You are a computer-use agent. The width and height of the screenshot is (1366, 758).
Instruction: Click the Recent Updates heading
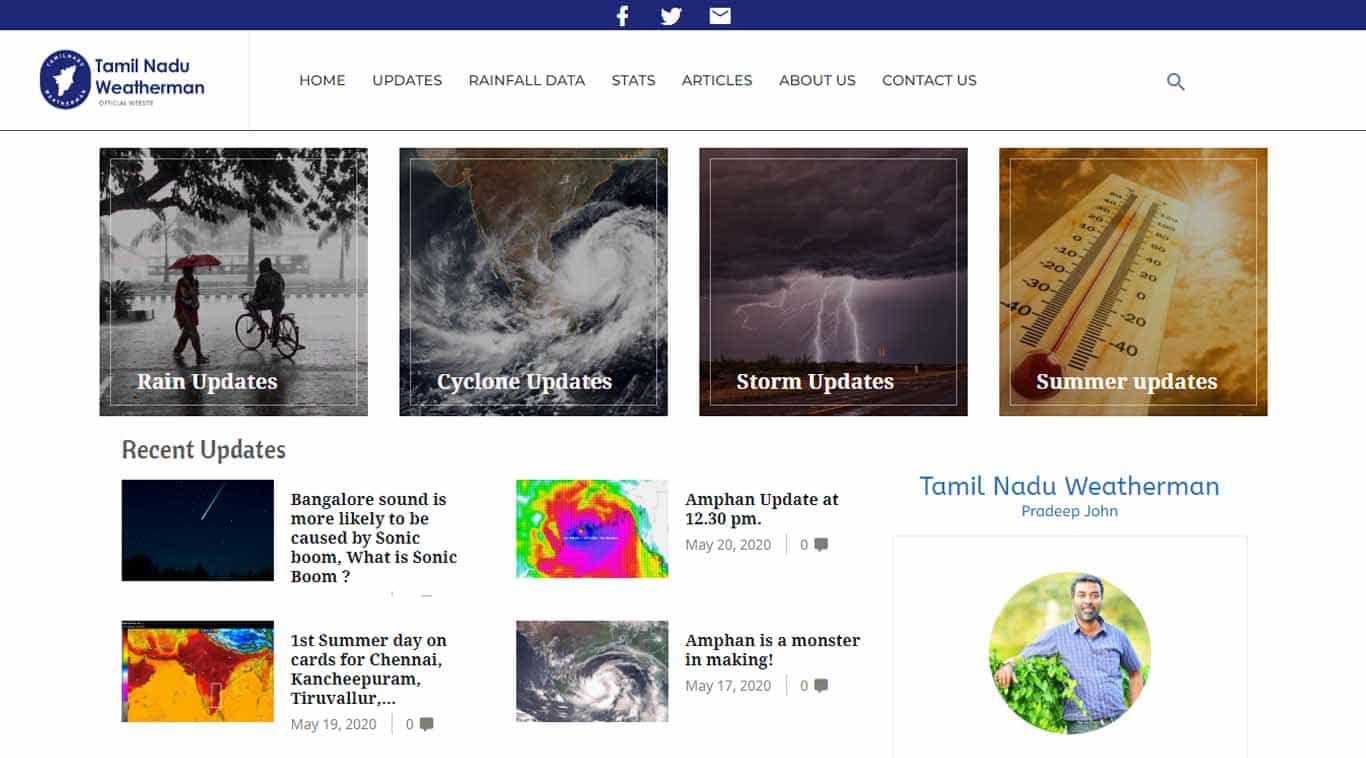click(x=204, y=450)
